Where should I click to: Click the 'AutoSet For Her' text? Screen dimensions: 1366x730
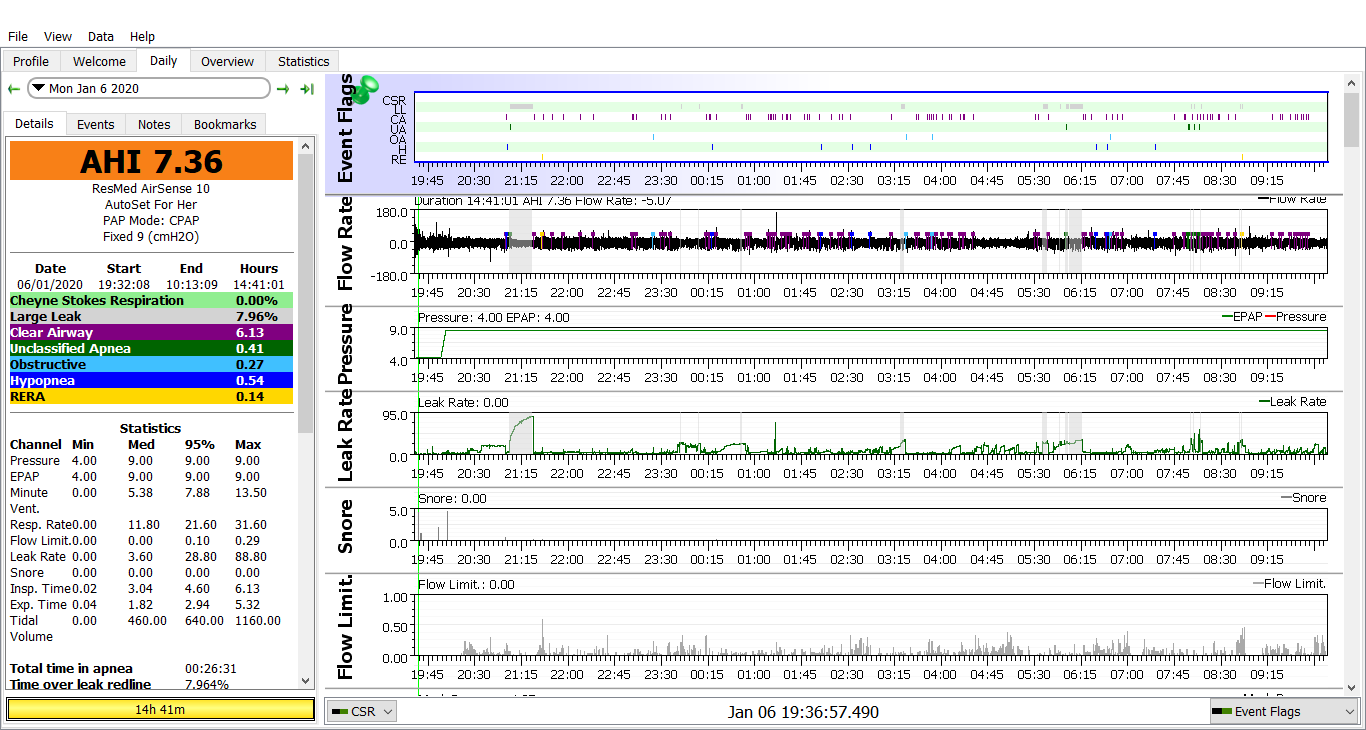(x=150, y=205)
